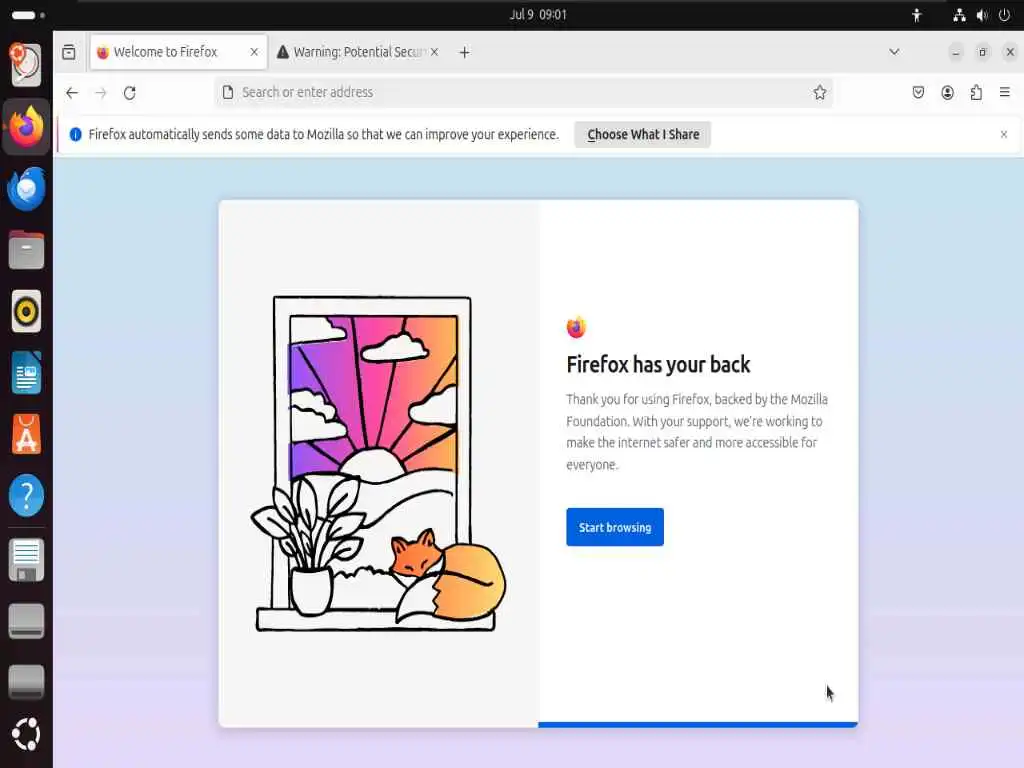Open the Files manager in dock
The image size is (1024, 768).
tap(26, 250)
